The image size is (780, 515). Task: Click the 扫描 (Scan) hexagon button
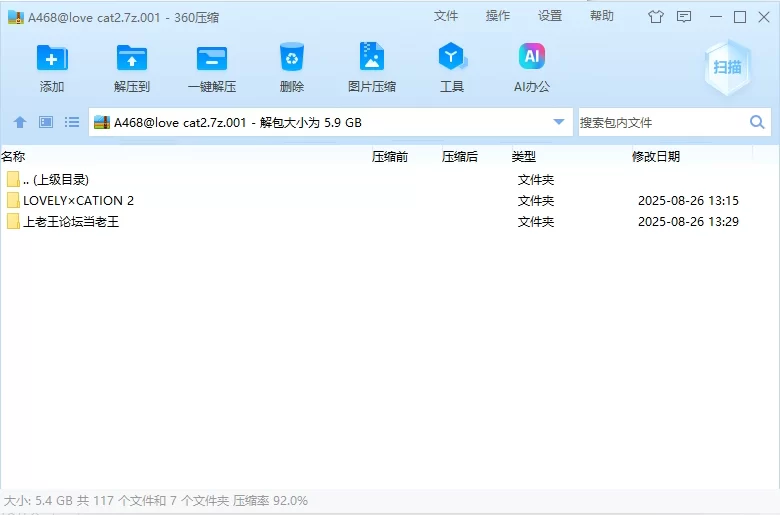tap(728, 67)
